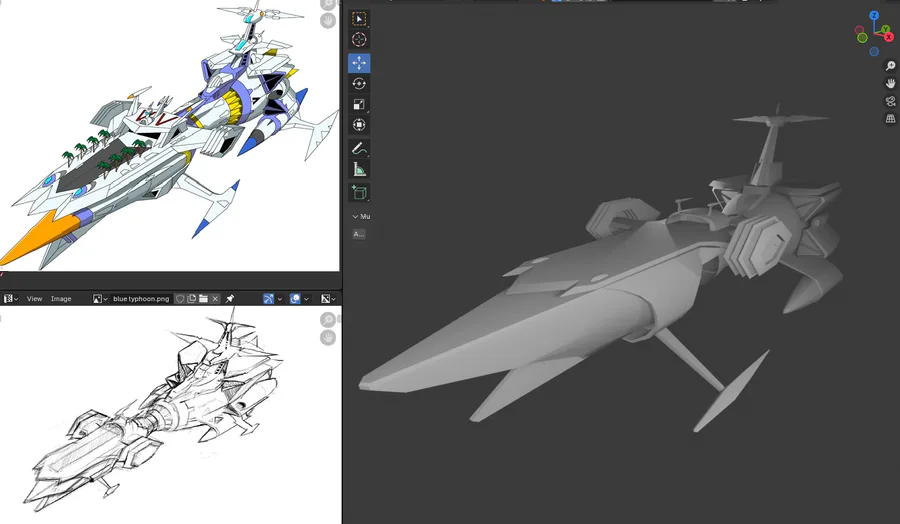This screenshot has width=900, height=524.
Task: Open display channels dropdown
Action: pyautogui.click(x=328, y=298)
